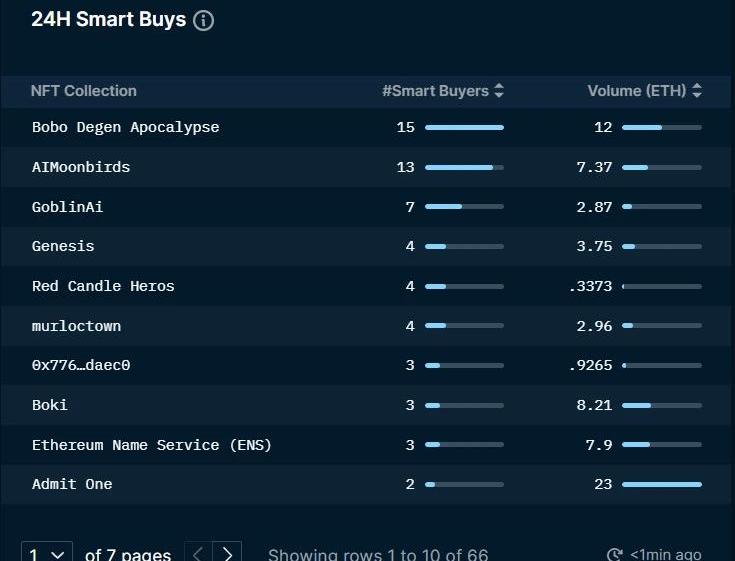Image resolution: width=735 pixels, height=561 pixels.
Task: Open the page number dropdown
Action: click(47, 553)
